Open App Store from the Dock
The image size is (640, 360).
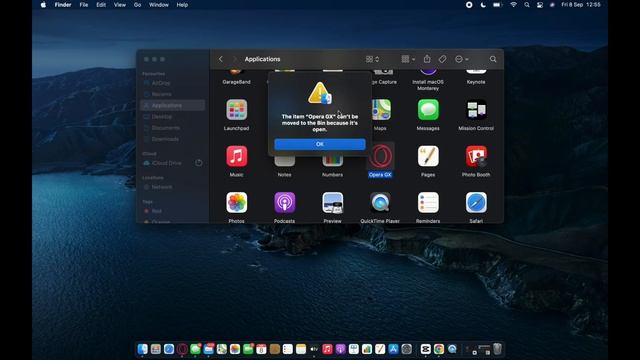pos(393,349)
